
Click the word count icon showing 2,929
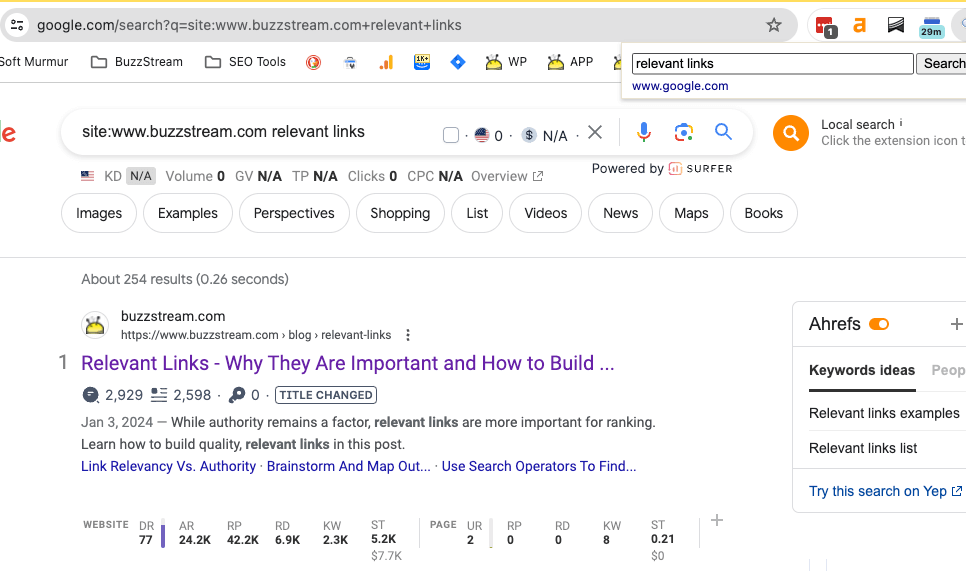click(x=90, y=395)
